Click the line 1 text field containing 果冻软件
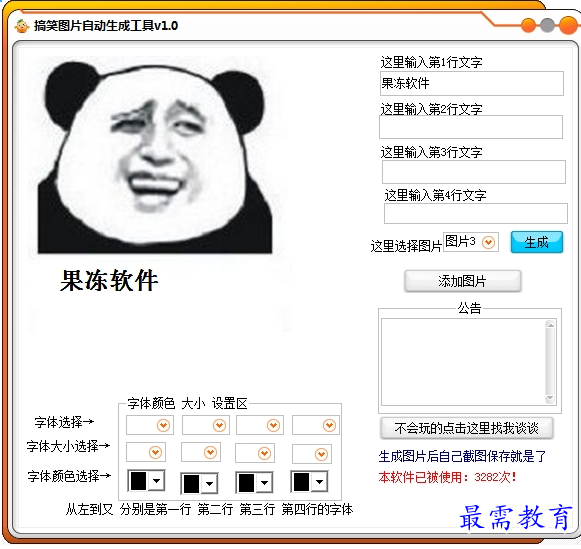The width and height of the screenshot is (581, 549). [472, 84]
